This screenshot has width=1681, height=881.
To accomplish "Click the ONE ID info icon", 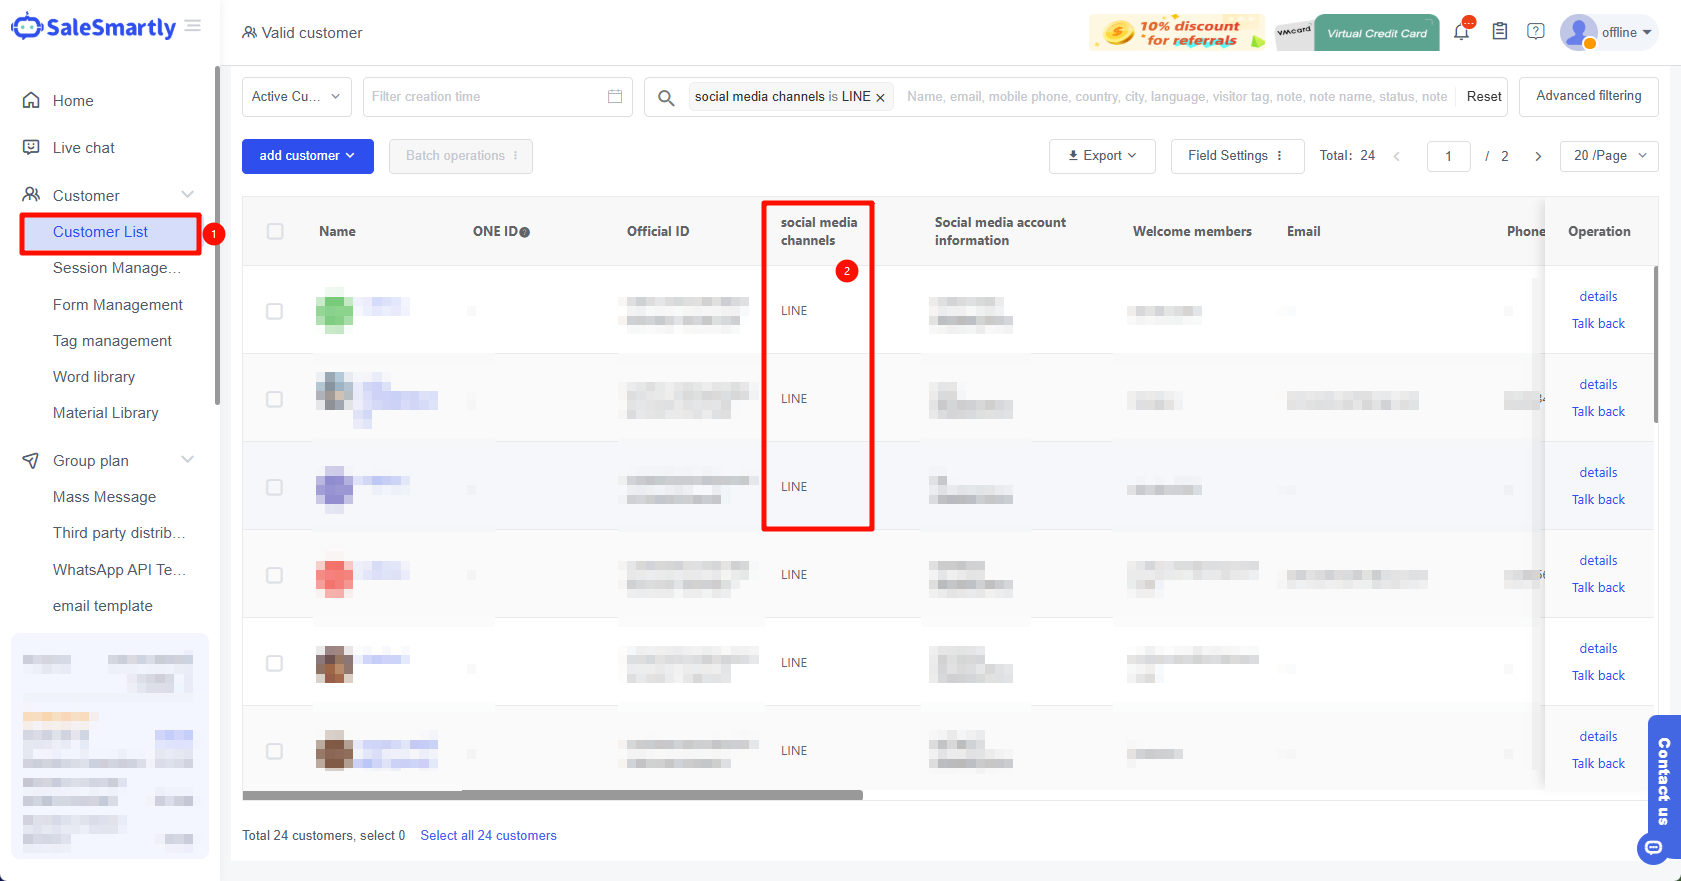I will [525, 232].
